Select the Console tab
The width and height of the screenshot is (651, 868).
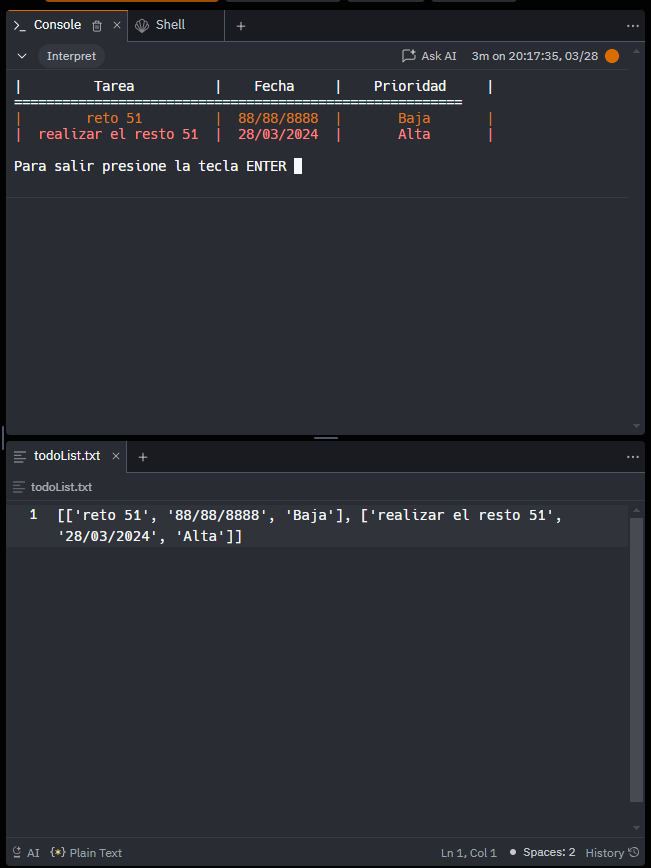click(x=57, y=25)
